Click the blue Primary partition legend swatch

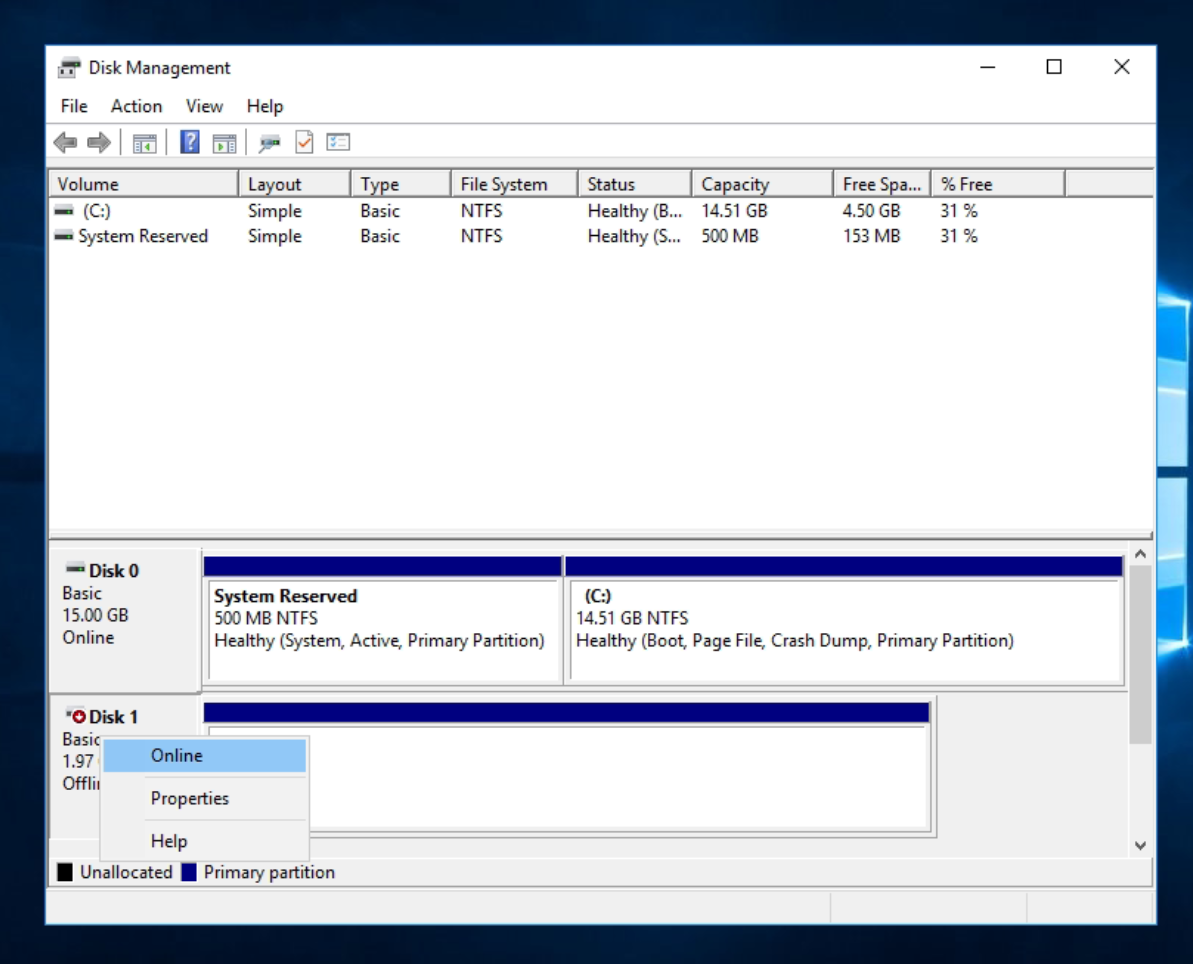(x=189, y=872)
